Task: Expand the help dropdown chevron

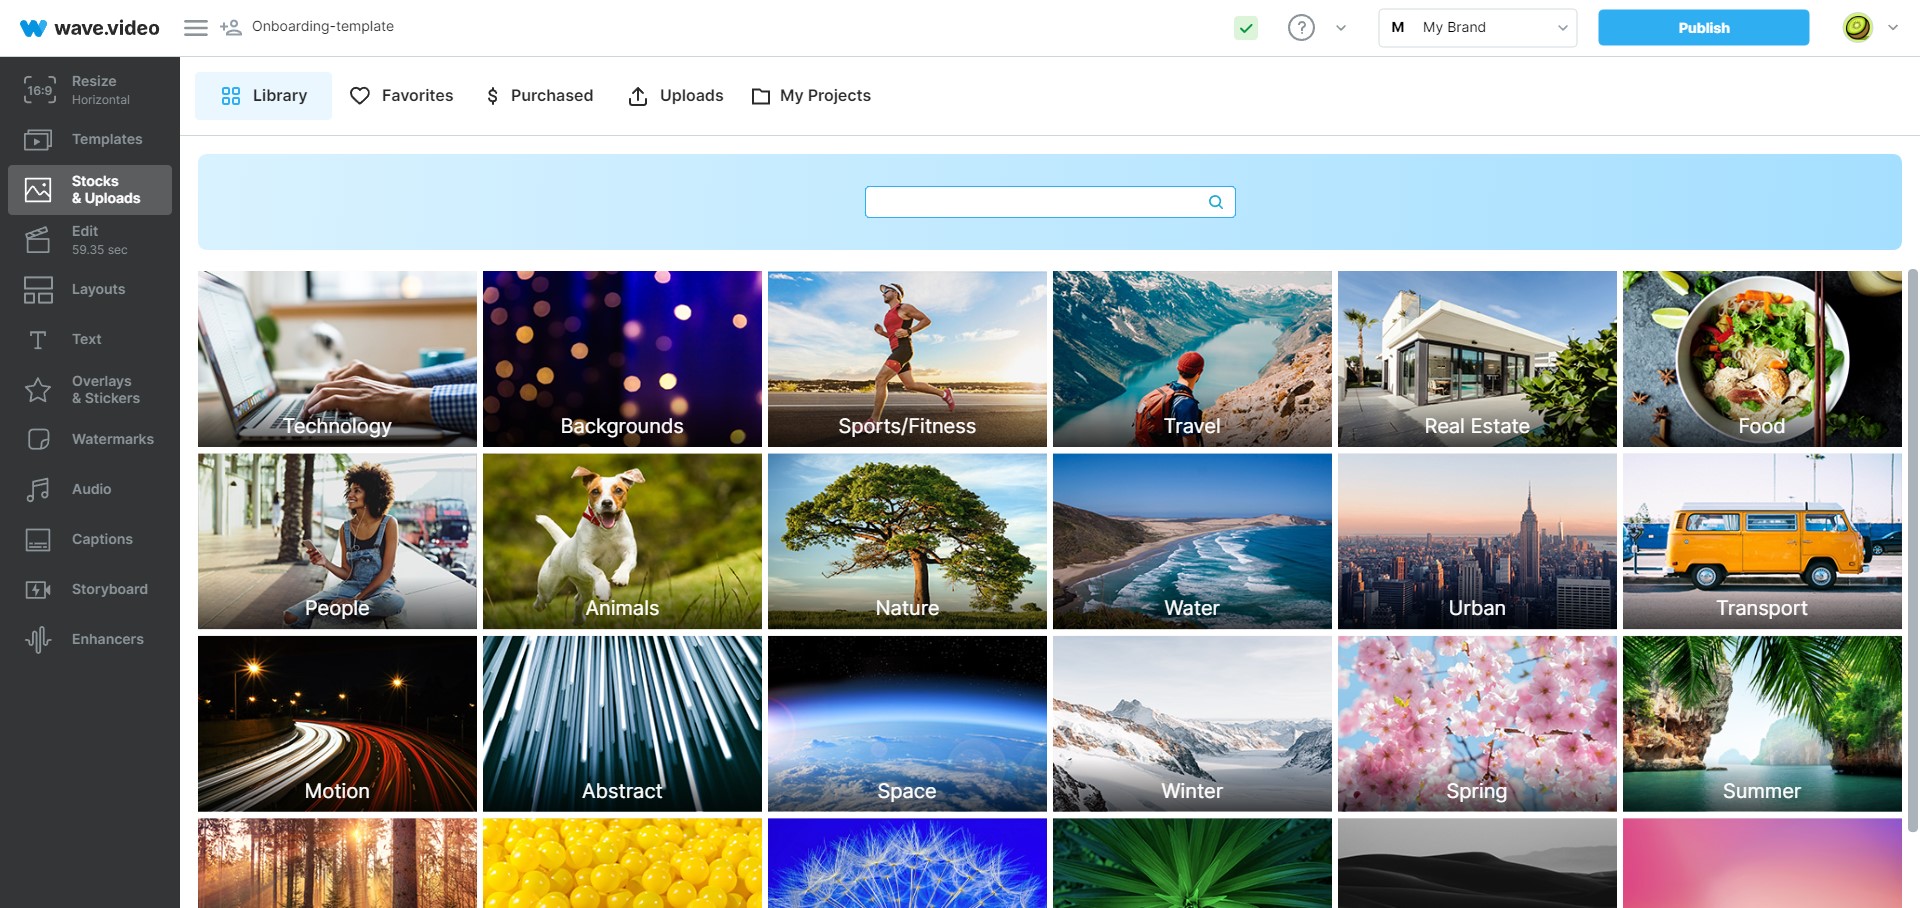Action: pos(1341,28)
